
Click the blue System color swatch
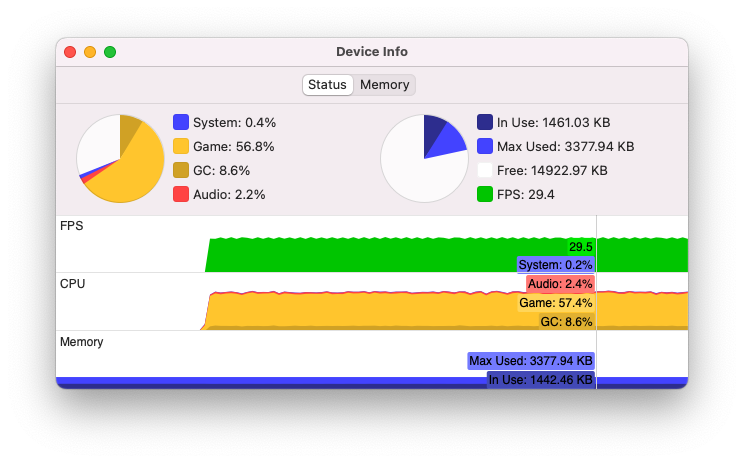(181, 122)
